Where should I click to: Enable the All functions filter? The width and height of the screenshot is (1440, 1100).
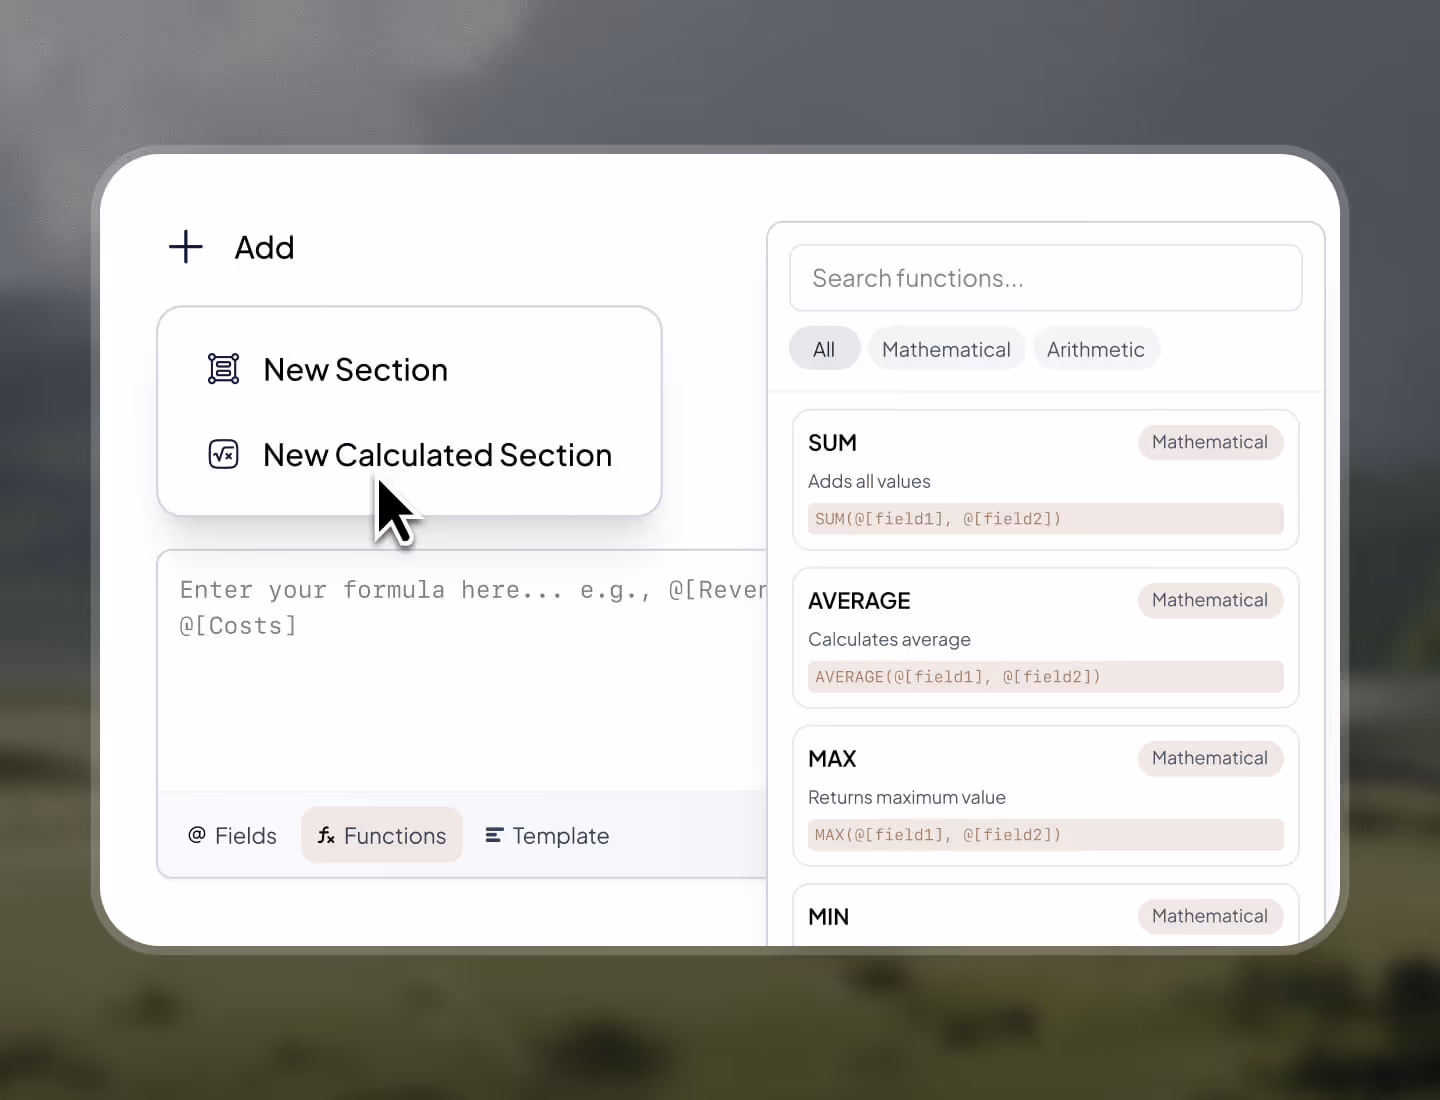coord(824,348)
